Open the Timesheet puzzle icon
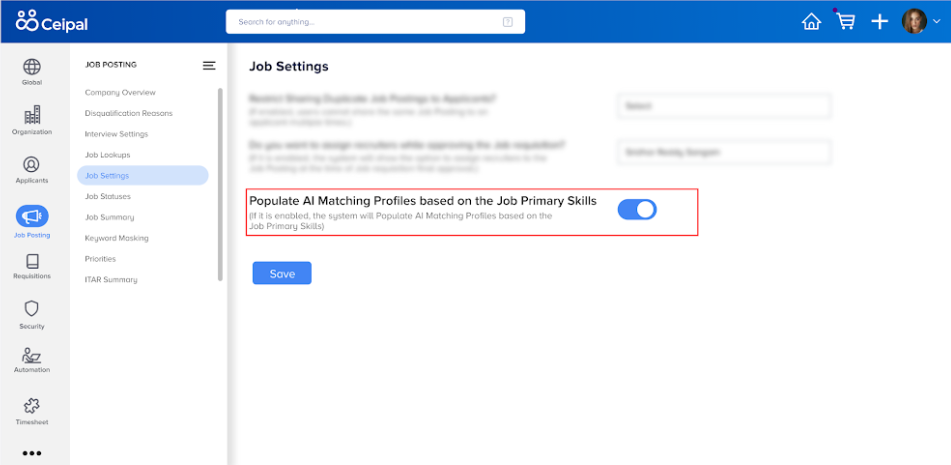The width and height of the screenshot is (951, 465). tap(32, 406)
